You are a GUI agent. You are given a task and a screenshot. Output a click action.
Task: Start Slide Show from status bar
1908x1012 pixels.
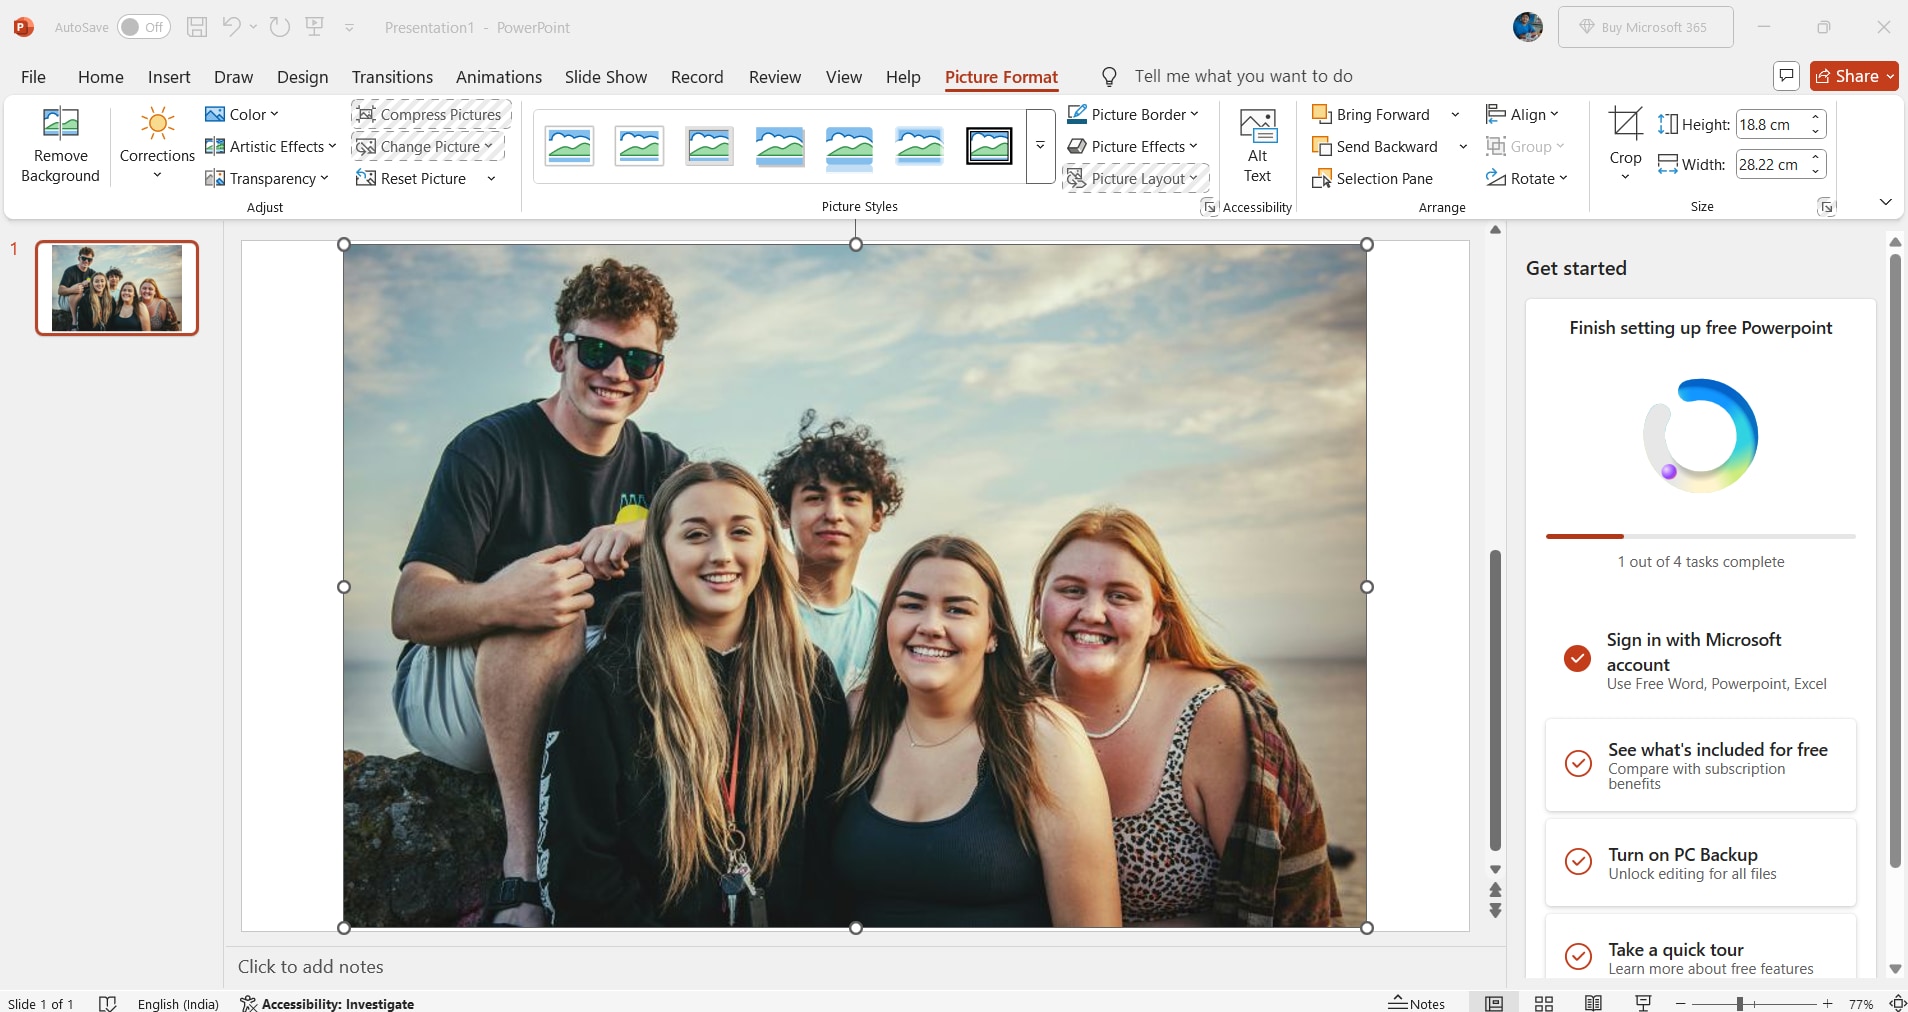(1643, 1003)
